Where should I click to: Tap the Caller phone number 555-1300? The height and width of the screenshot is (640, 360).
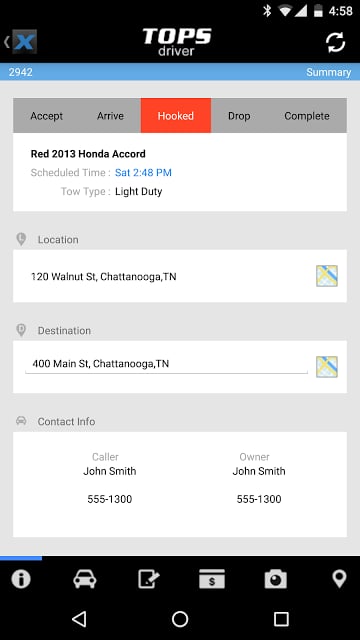click(109, 499)
